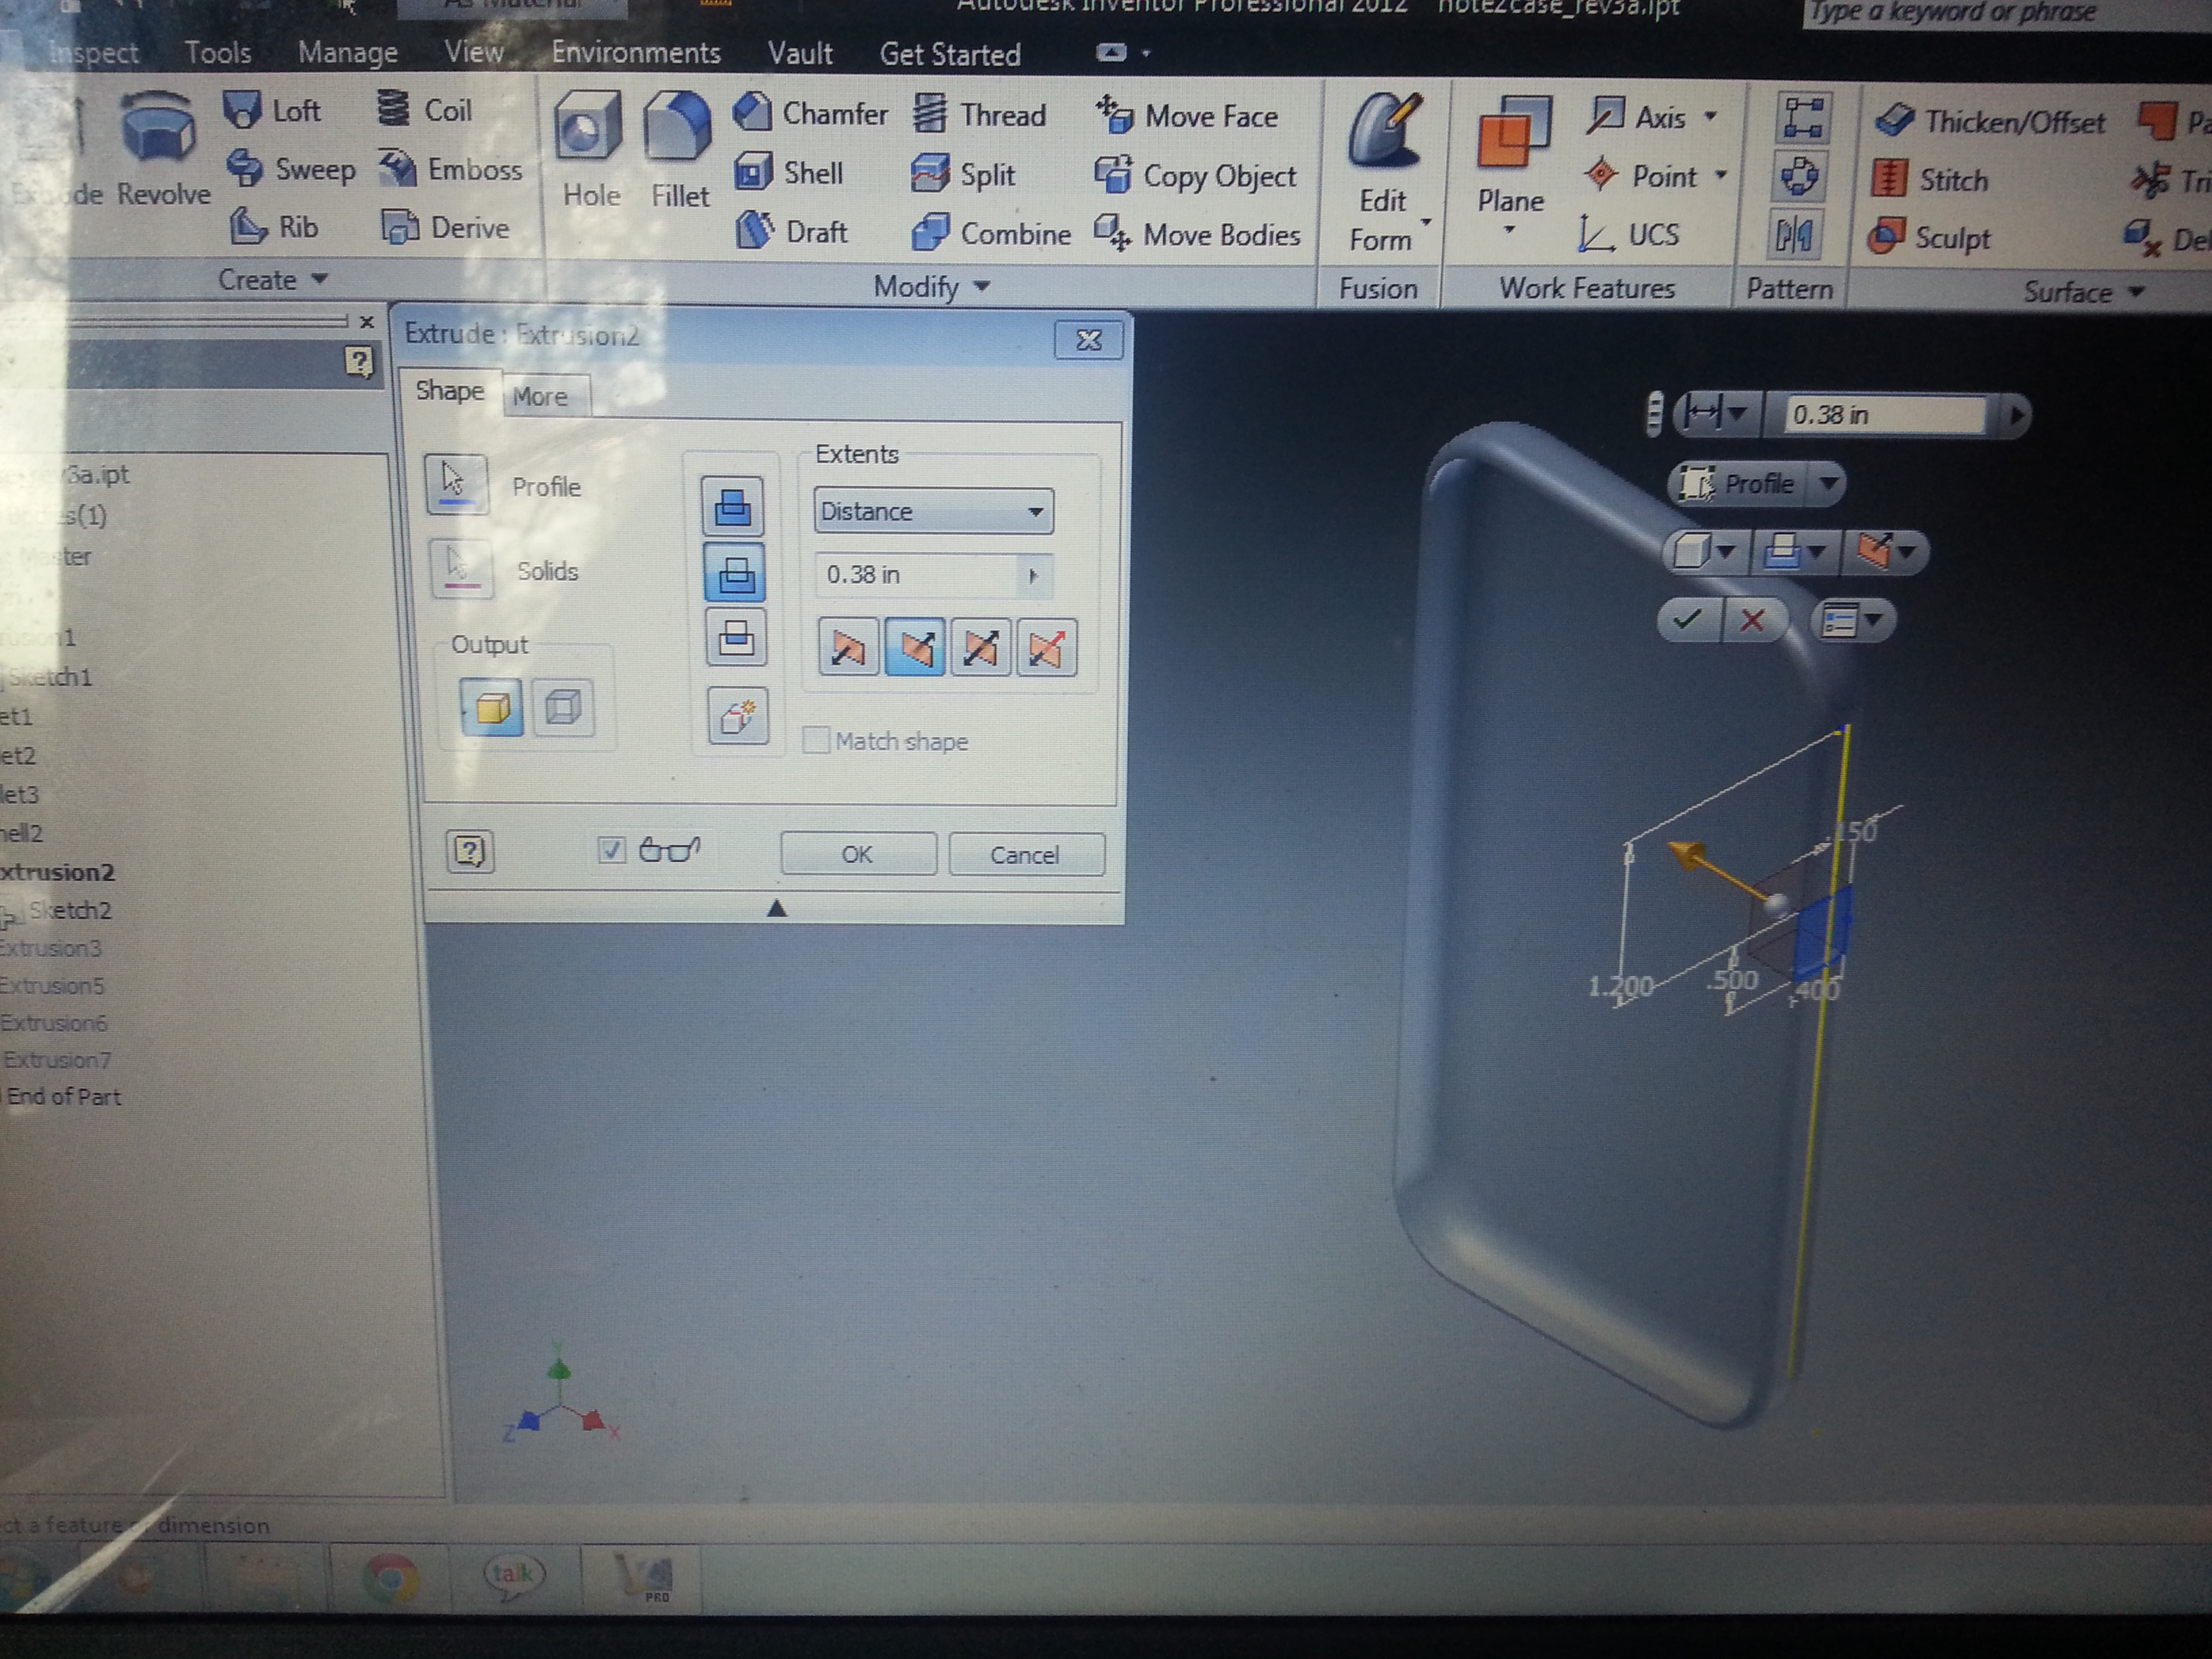Enable the Match shape checkbox
2212x1659 pixels.
click(816, 741)
